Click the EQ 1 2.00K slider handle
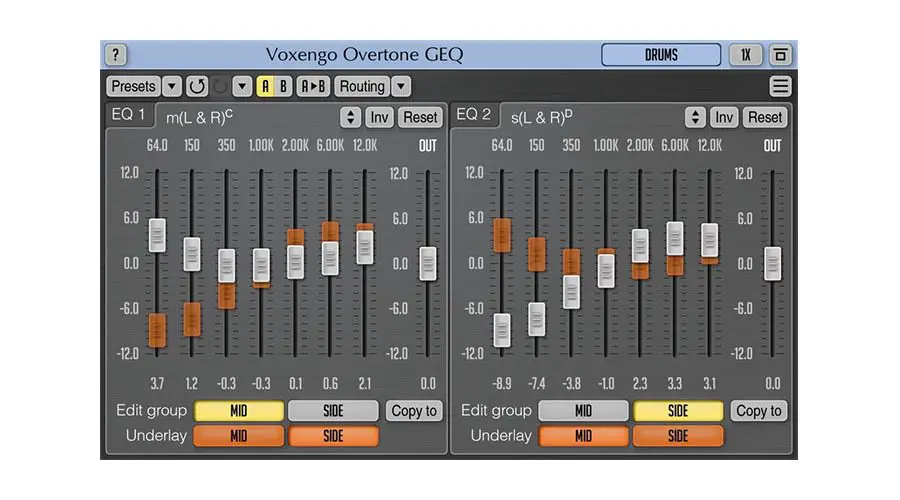This screenshot has width=900, height=500. pos(296,262)
